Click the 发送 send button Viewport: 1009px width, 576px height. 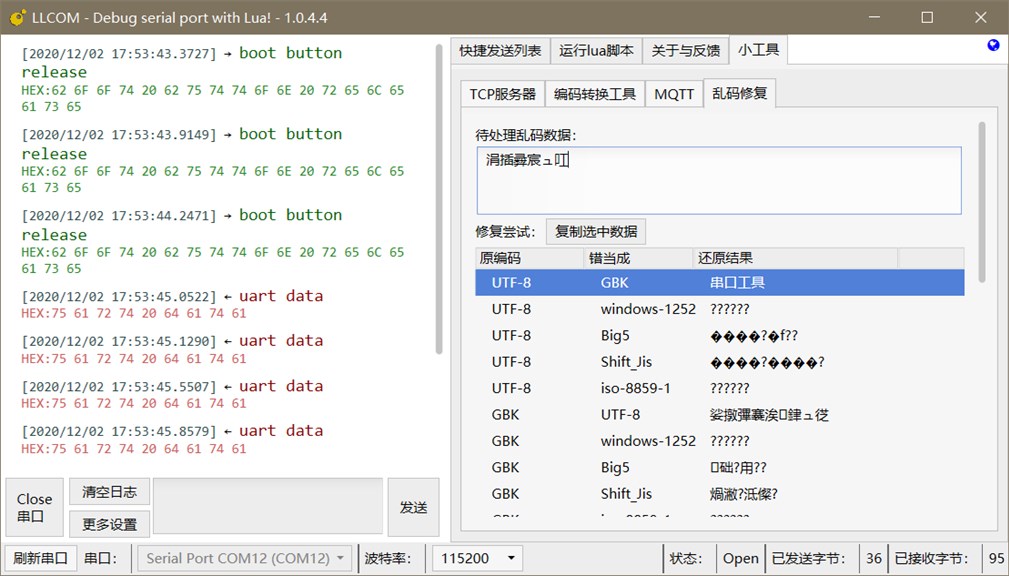tap(413, 507)
